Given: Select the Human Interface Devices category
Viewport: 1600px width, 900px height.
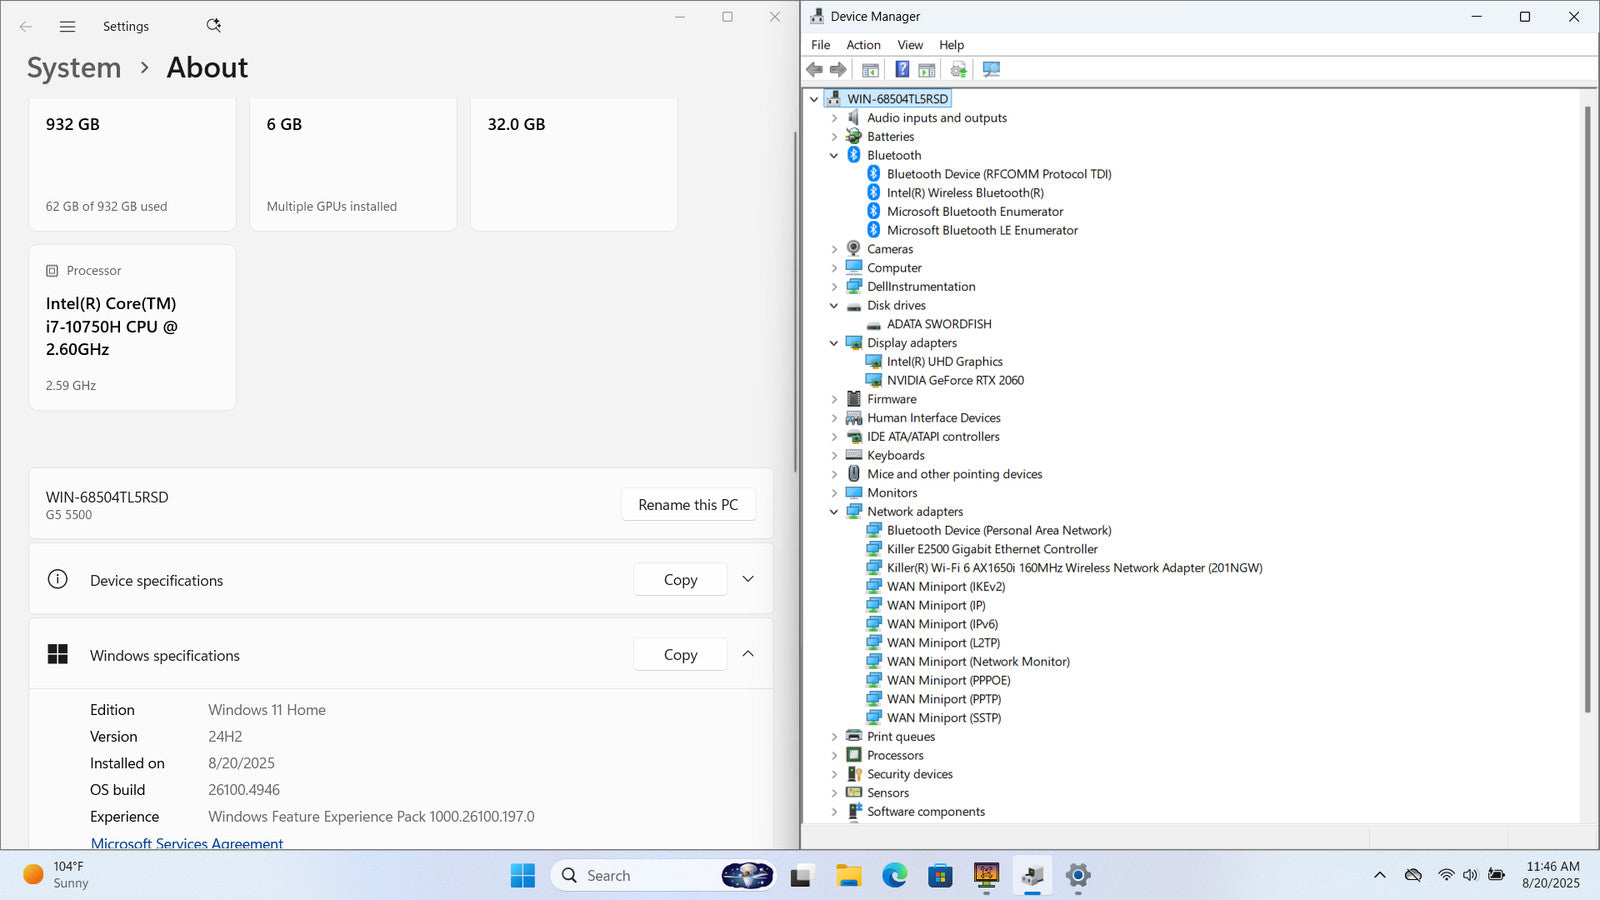Looking at the screenshot, I should [933, 418].
